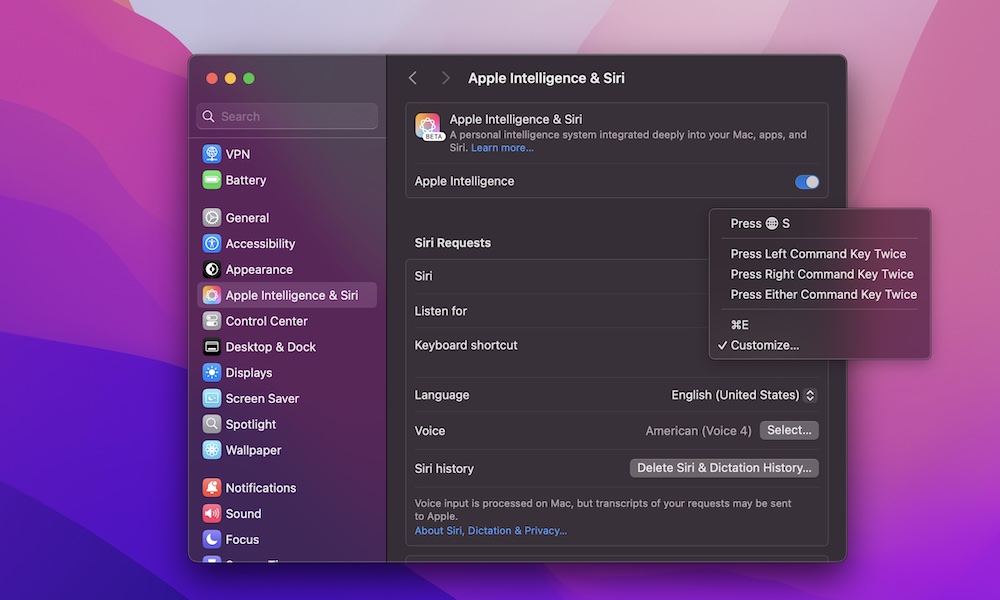Click the Select... button for Voice

(x=788, y=430)
